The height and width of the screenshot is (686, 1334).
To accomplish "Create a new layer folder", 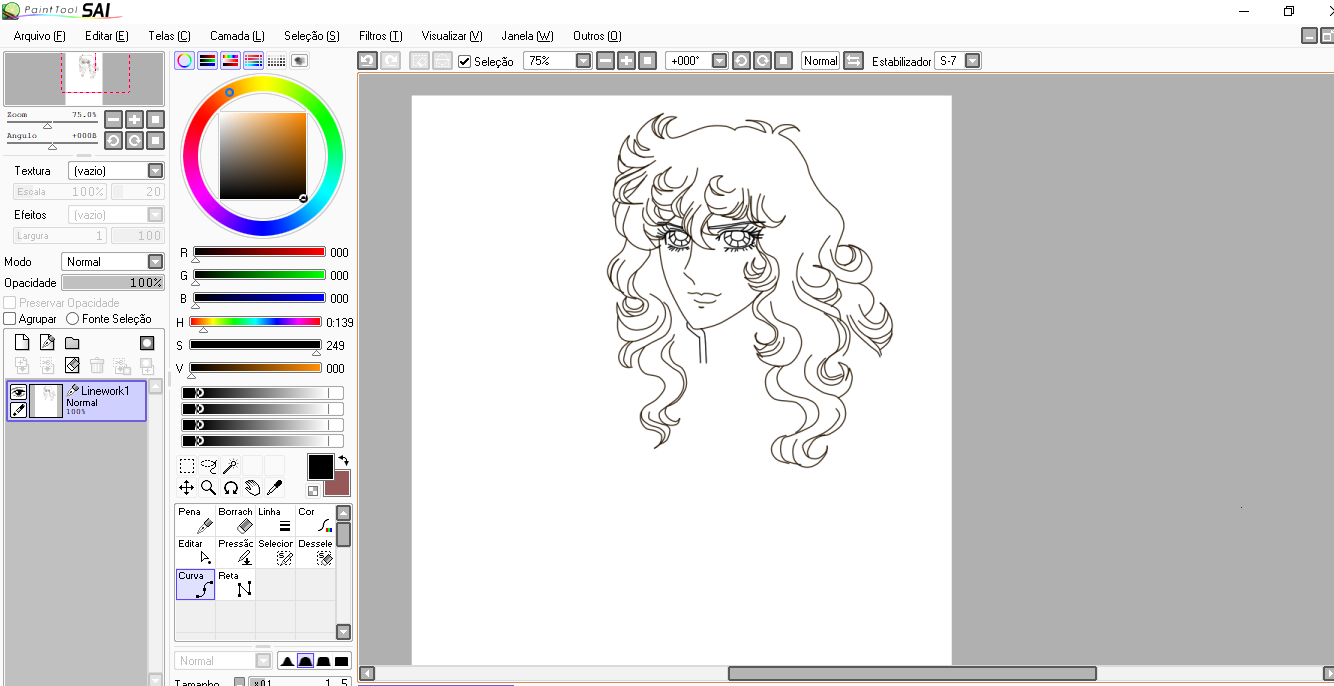I will (x=72, y=342).
